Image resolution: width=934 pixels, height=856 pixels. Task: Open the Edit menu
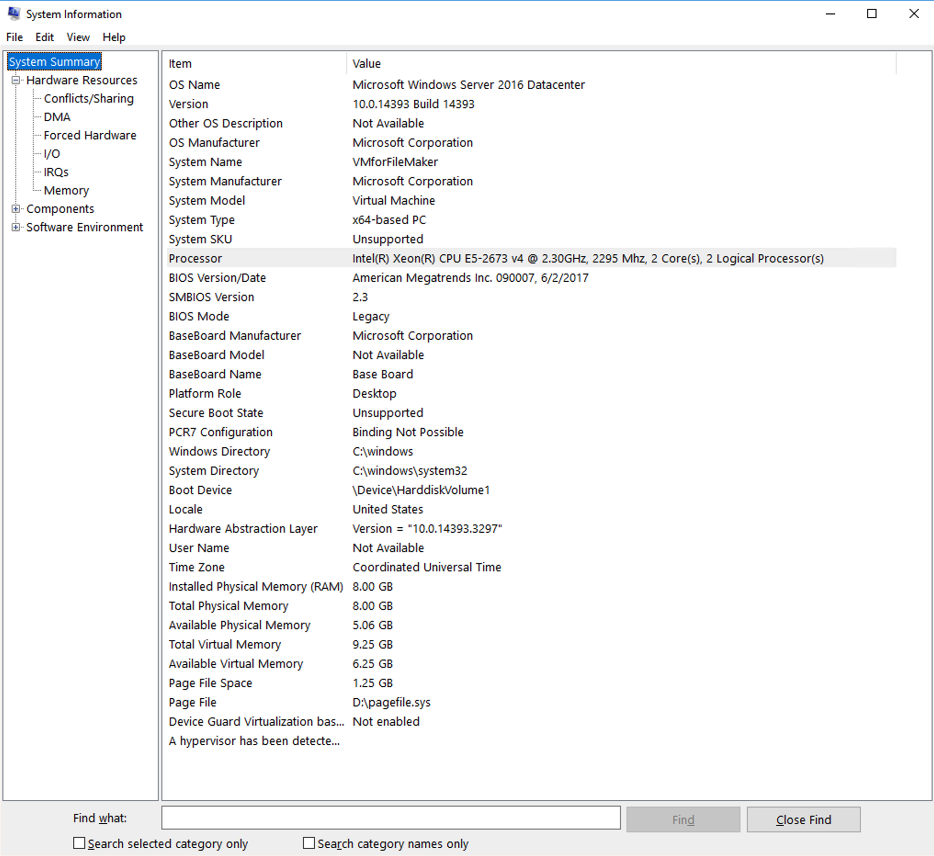[x=44, y=37]
